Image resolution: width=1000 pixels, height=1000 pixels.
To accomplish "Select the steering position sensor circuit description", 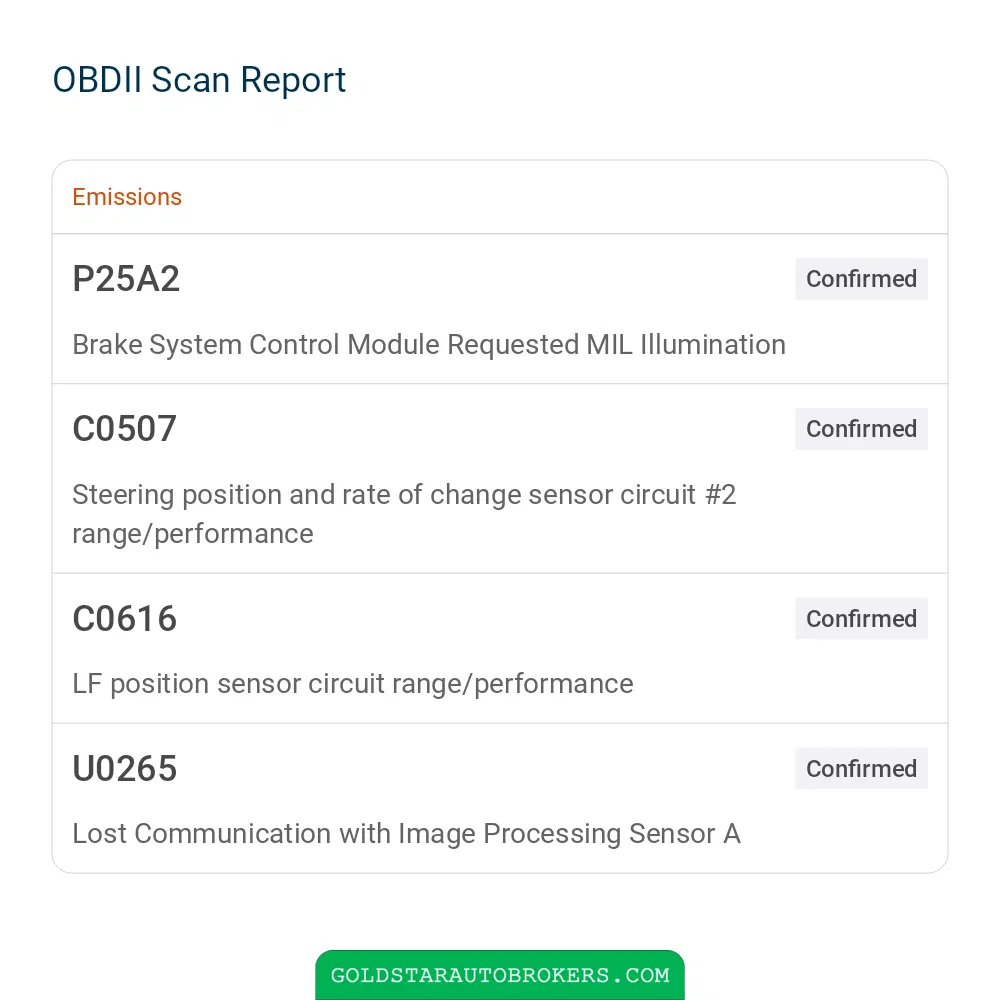I will click(404, 514).
